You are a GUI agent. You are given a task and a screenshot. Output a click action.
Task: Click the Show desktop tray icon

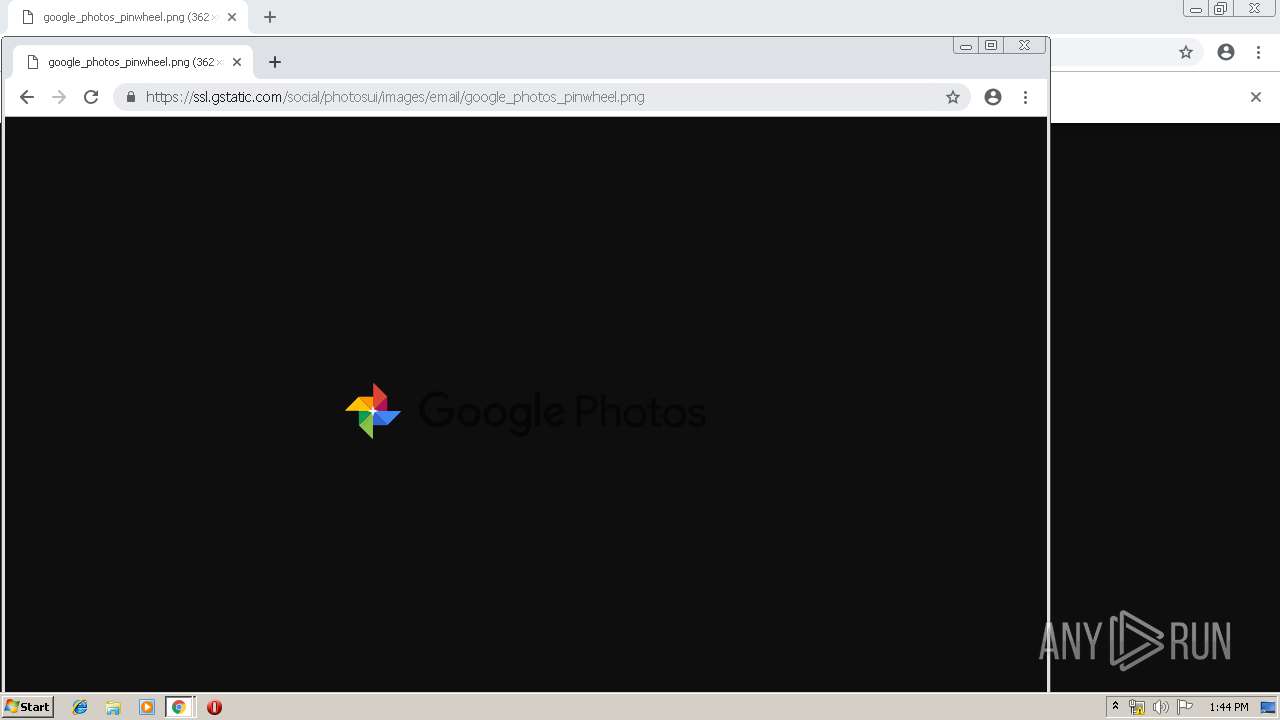tap(1268, 707)
